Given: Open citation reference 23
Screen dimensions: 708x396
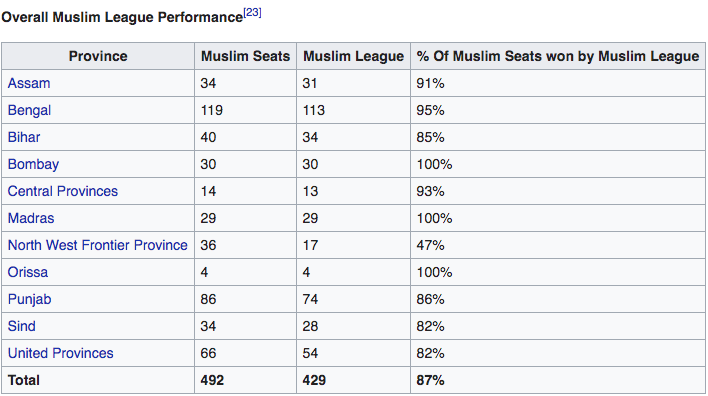Looking at the screenshot, I should click(252, 13).
